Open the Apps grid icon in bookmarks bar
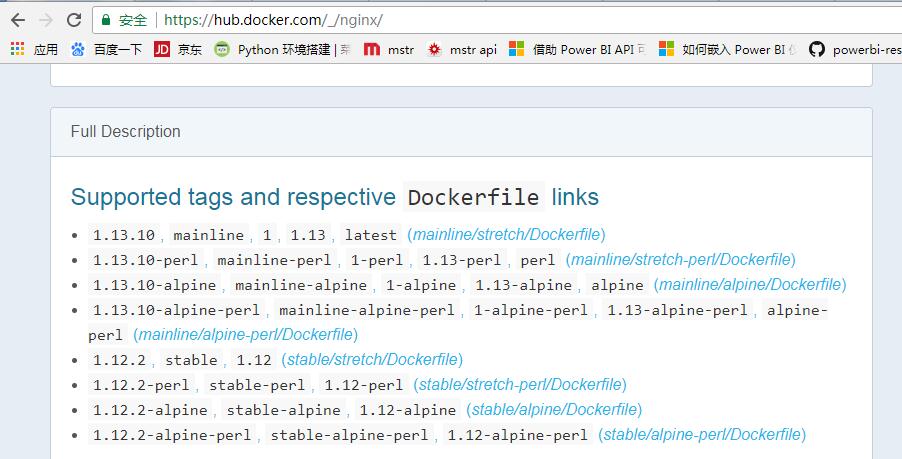This screenshot has height=459, width=902. coord(17,49)
